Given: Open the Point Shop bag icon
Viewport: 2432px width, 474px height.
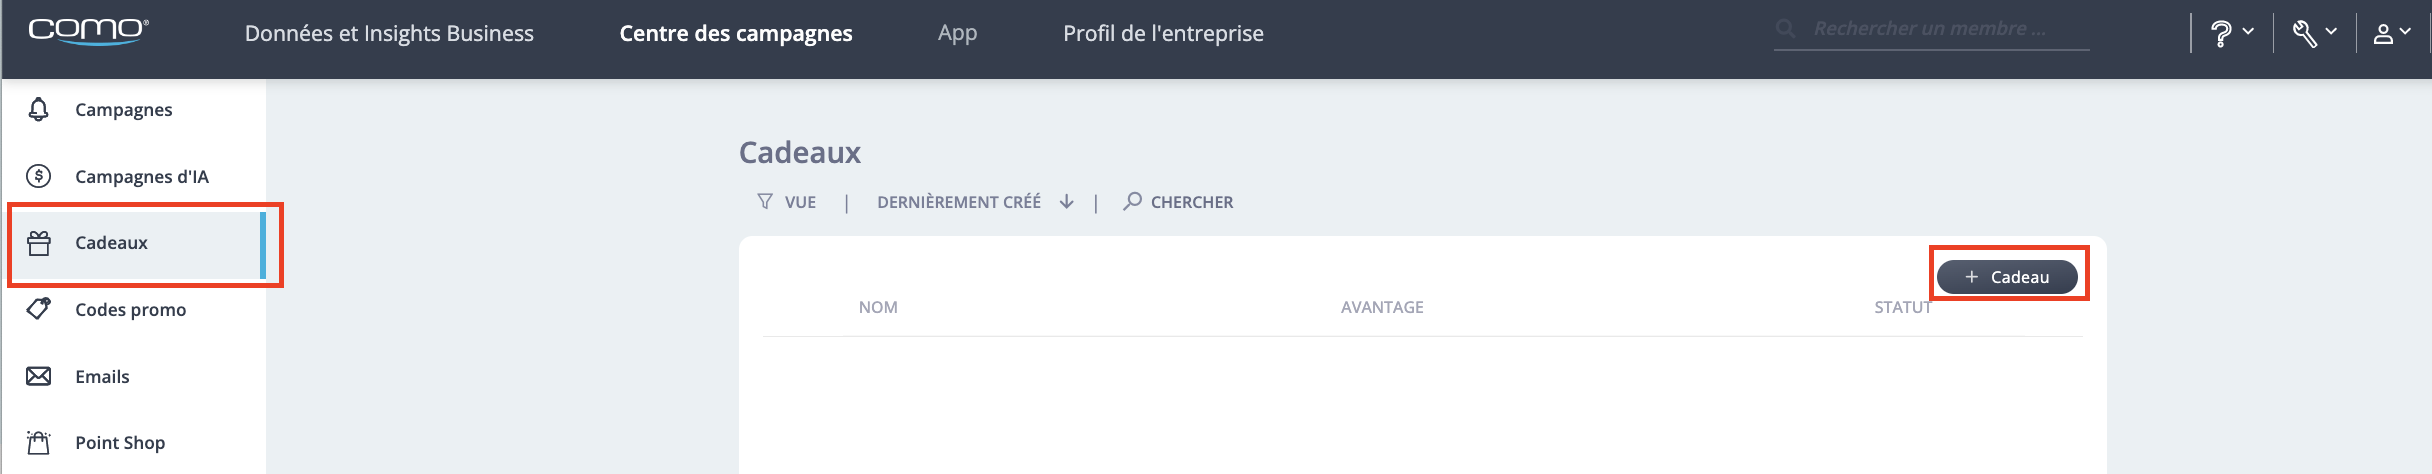Looking at the screenshot, I should point(39,442).
